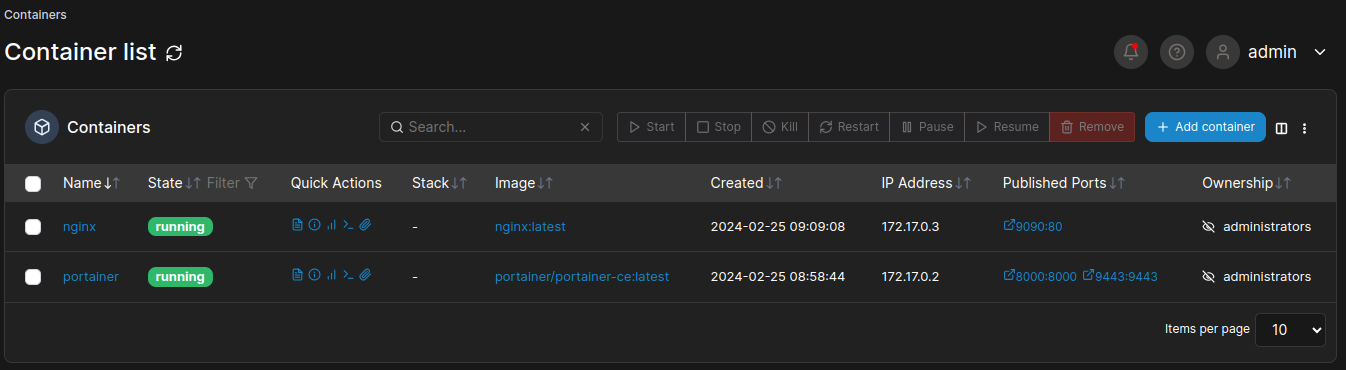The height and width of the screenshot is (370, 1346).
Task: View stats for the nginx container
Action: [331, 225]
